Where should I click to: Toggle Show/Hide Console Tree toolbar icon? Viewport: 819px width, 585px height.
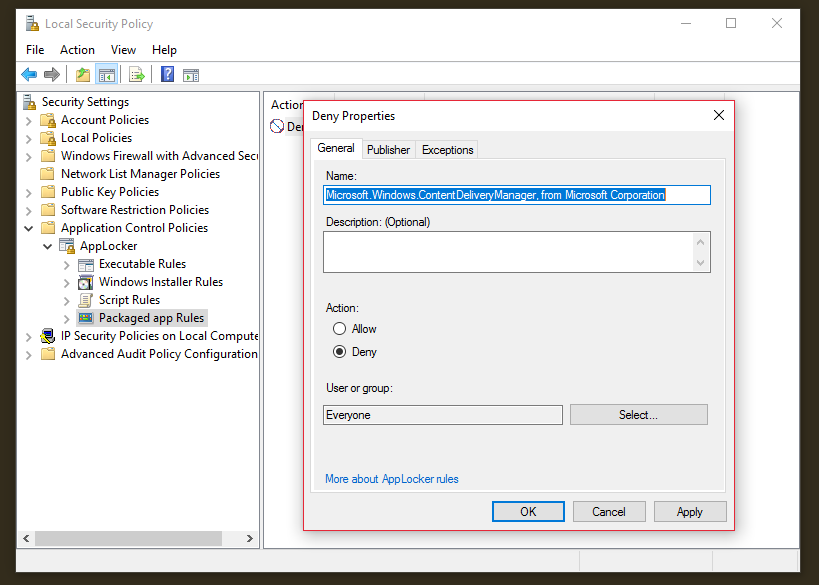pos(107,75)
